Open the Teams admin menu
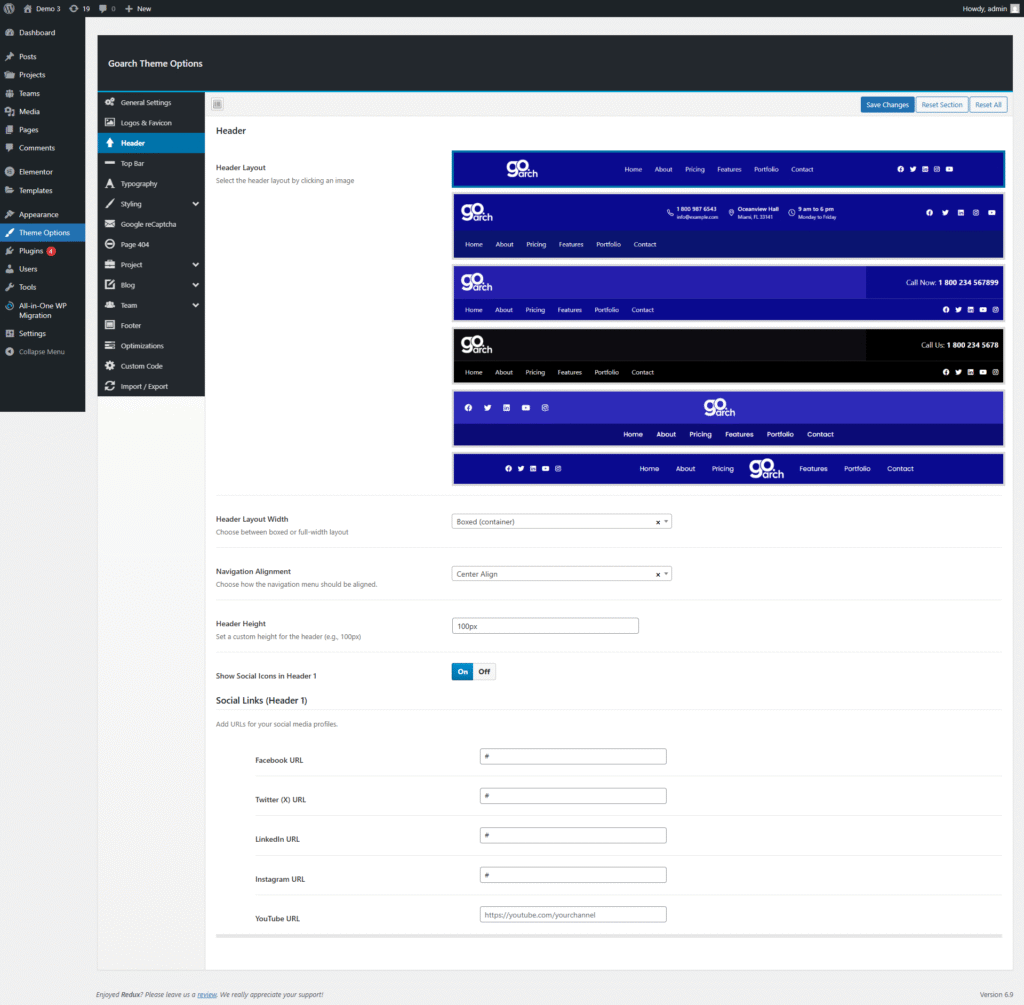The height and width of the screenshot is (1005, 1024). [42, 93]
